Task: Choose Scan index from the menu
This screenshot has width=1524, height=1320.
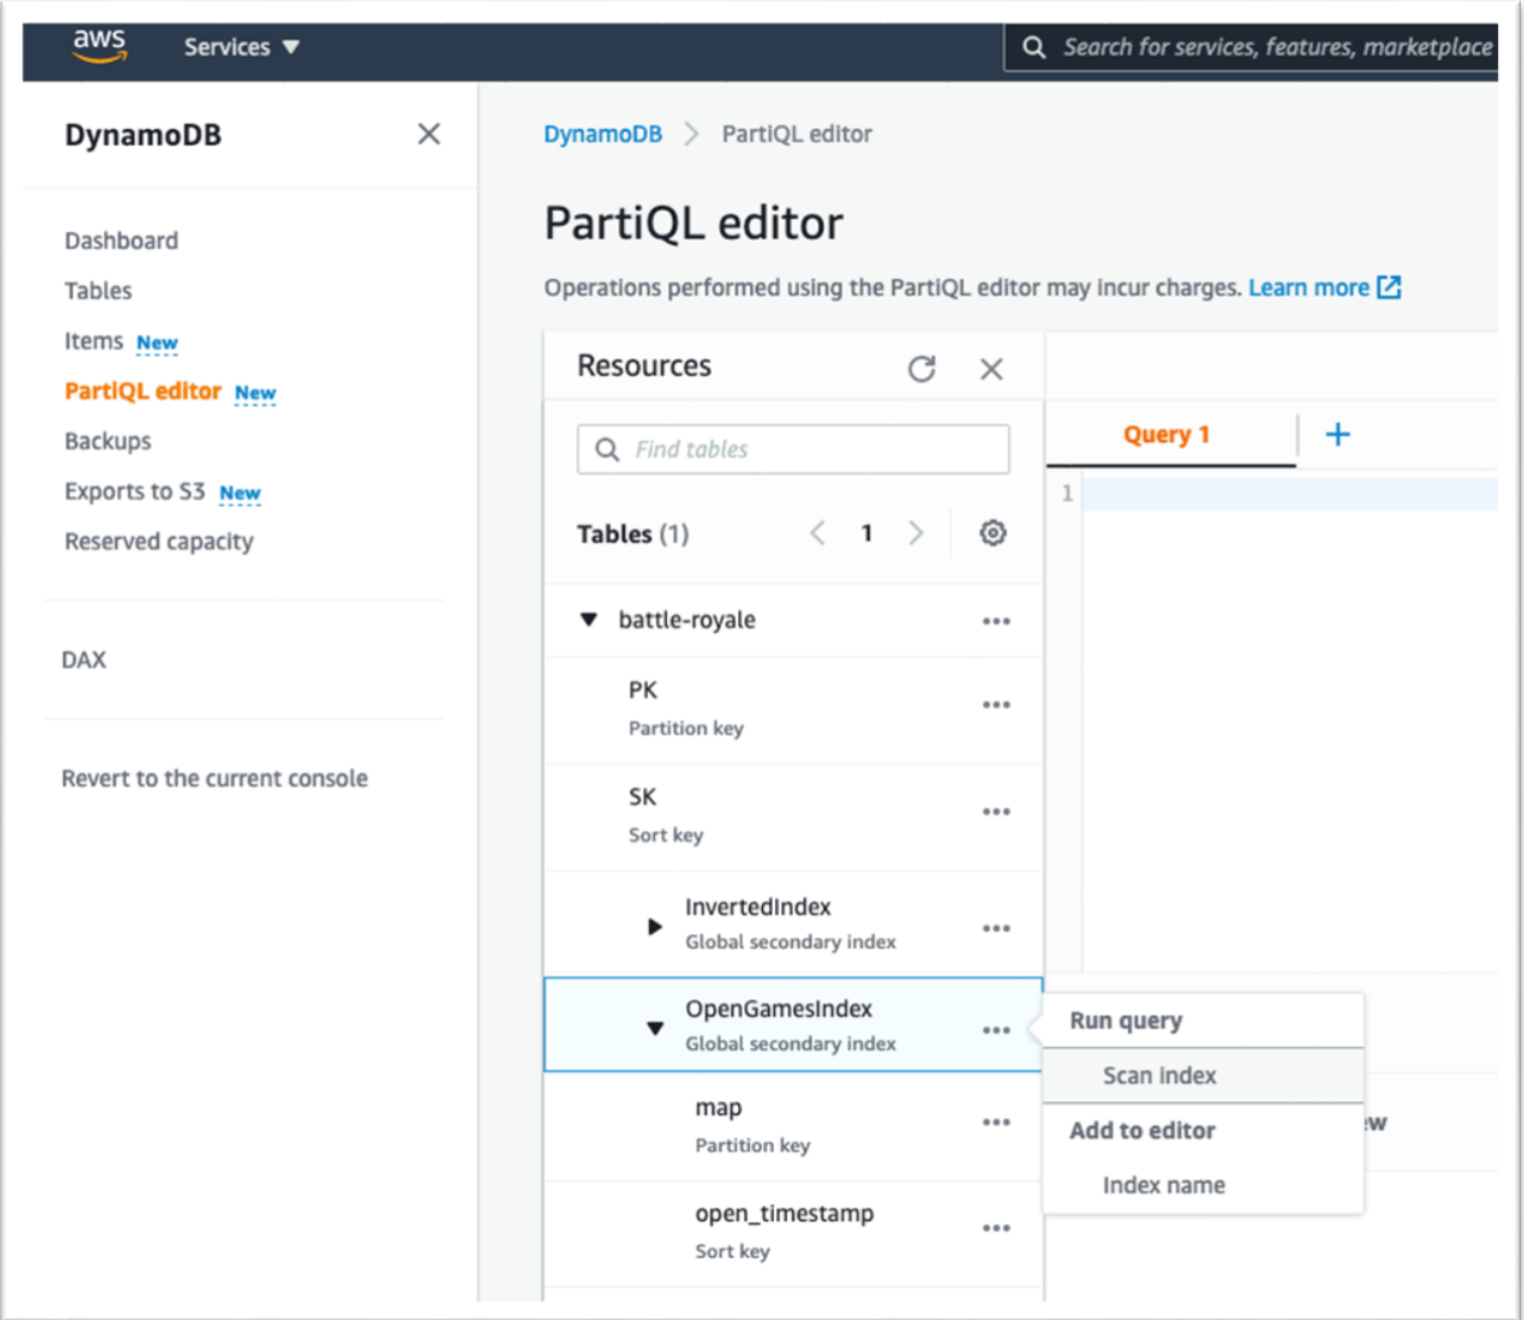Action: tap(1203, 1076)
